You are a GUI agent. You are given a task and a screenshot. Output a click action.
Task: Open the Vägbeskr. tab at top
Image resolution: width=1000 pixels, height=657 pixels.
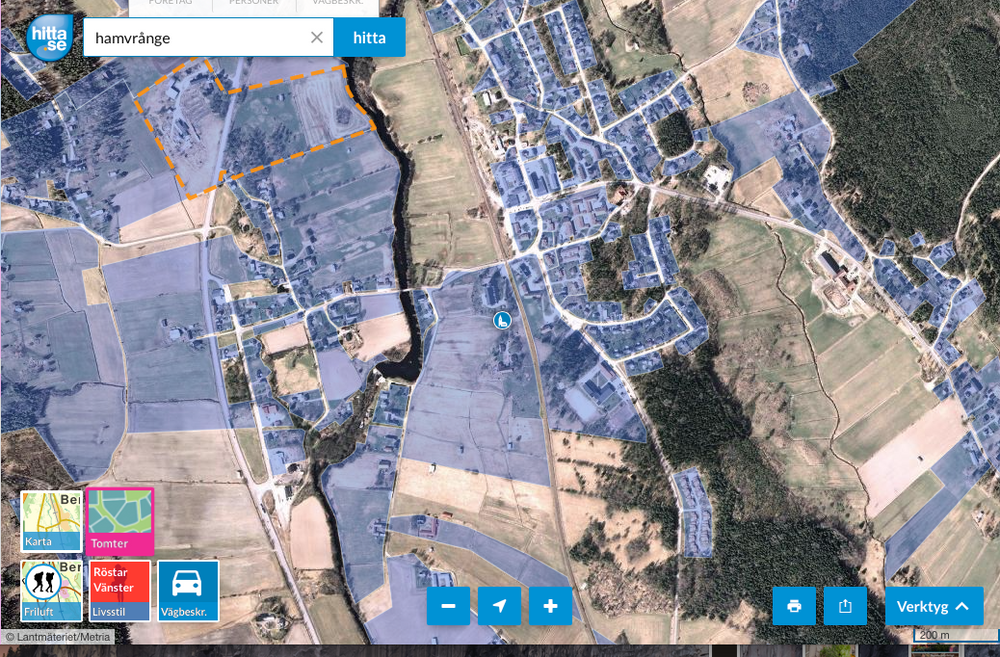337,6
